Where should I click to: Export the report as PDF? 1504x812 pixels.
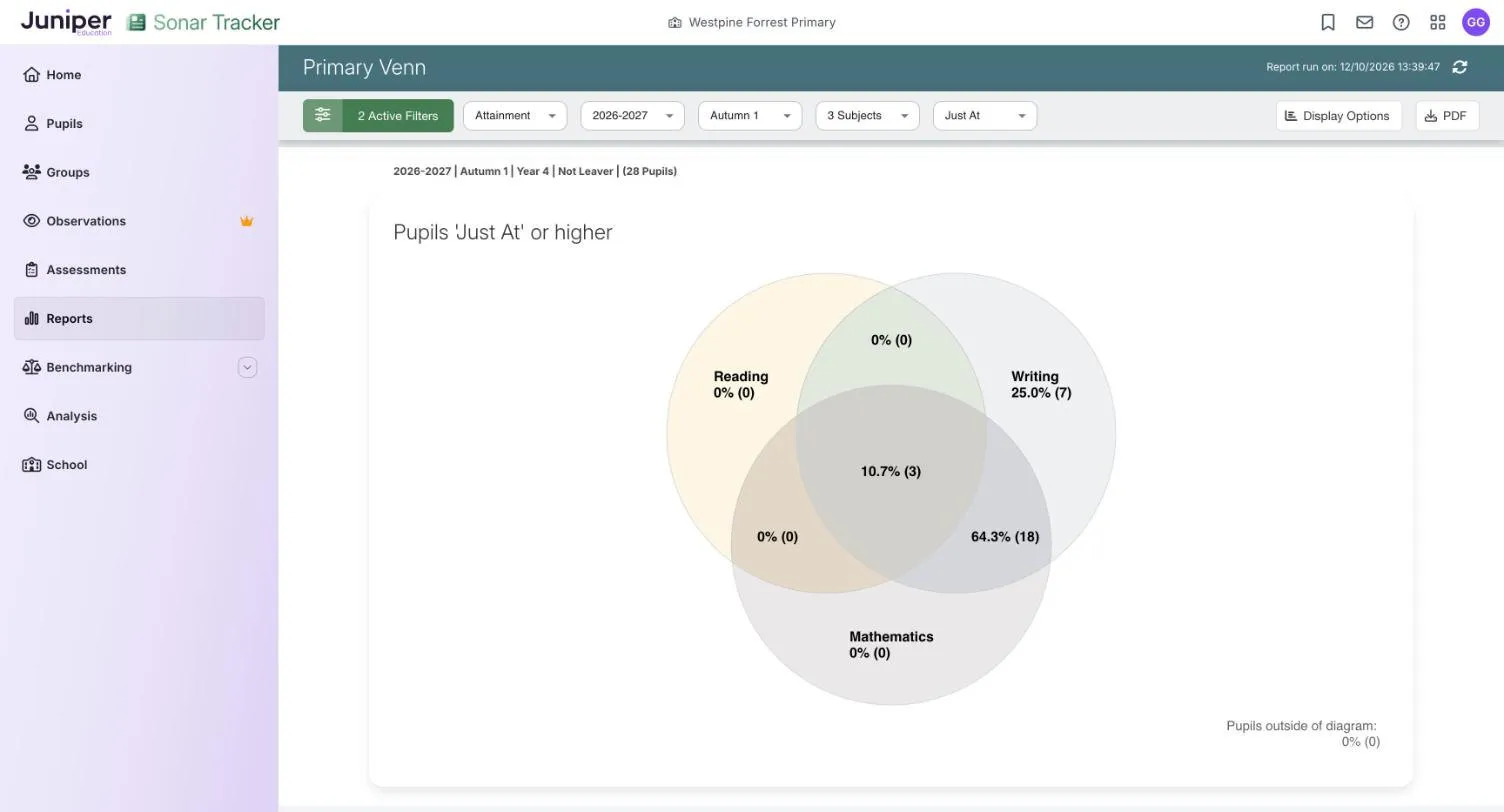coord(1447,116)
